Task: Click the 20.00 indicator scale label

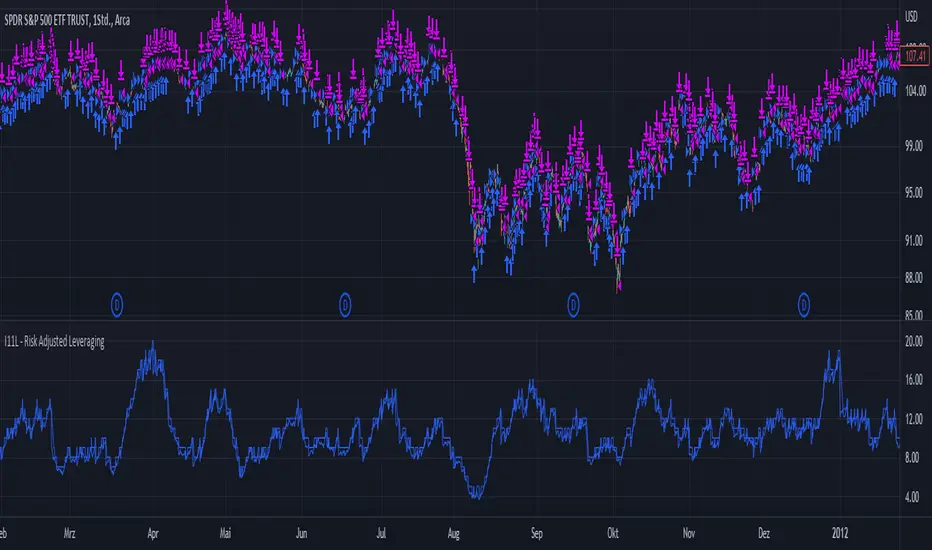Action: 914,341
